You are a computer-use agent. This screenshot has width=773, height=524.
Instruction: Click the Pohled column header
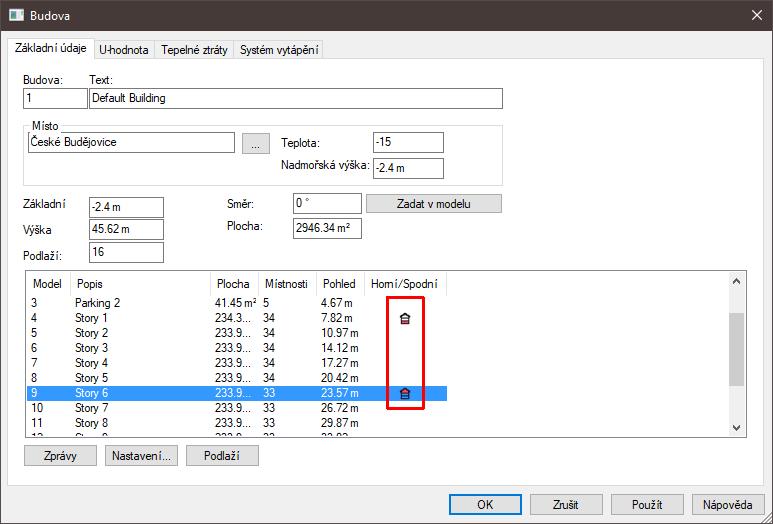tap(340, 284)
